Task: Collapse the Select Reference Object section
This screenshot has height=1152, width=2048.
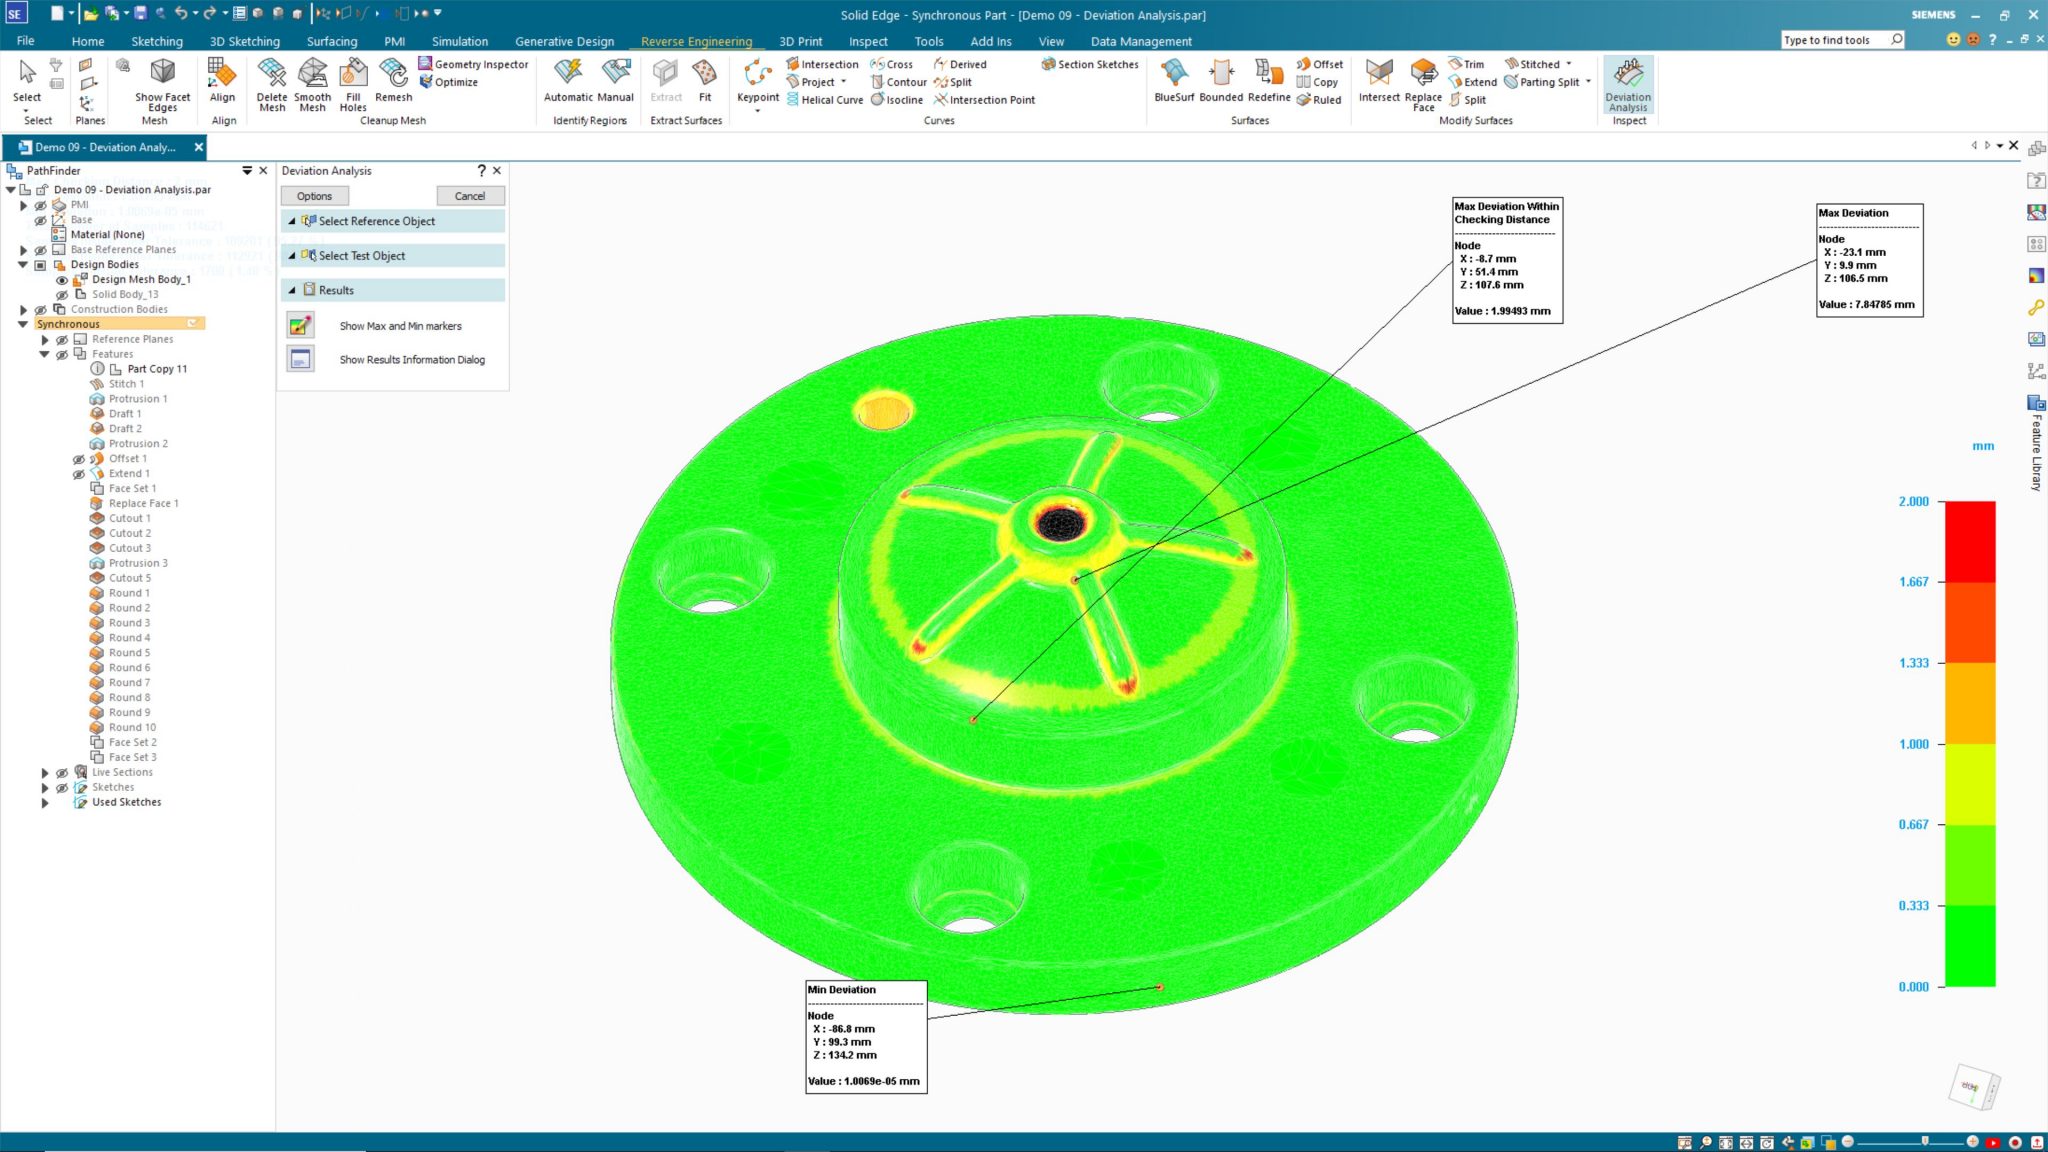Action: click(292, 221)
